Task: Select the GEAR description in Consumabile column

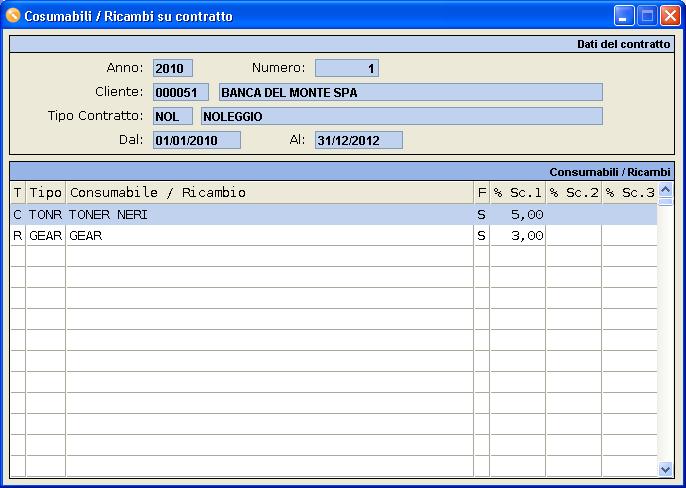Action: [x=270, y=235]
